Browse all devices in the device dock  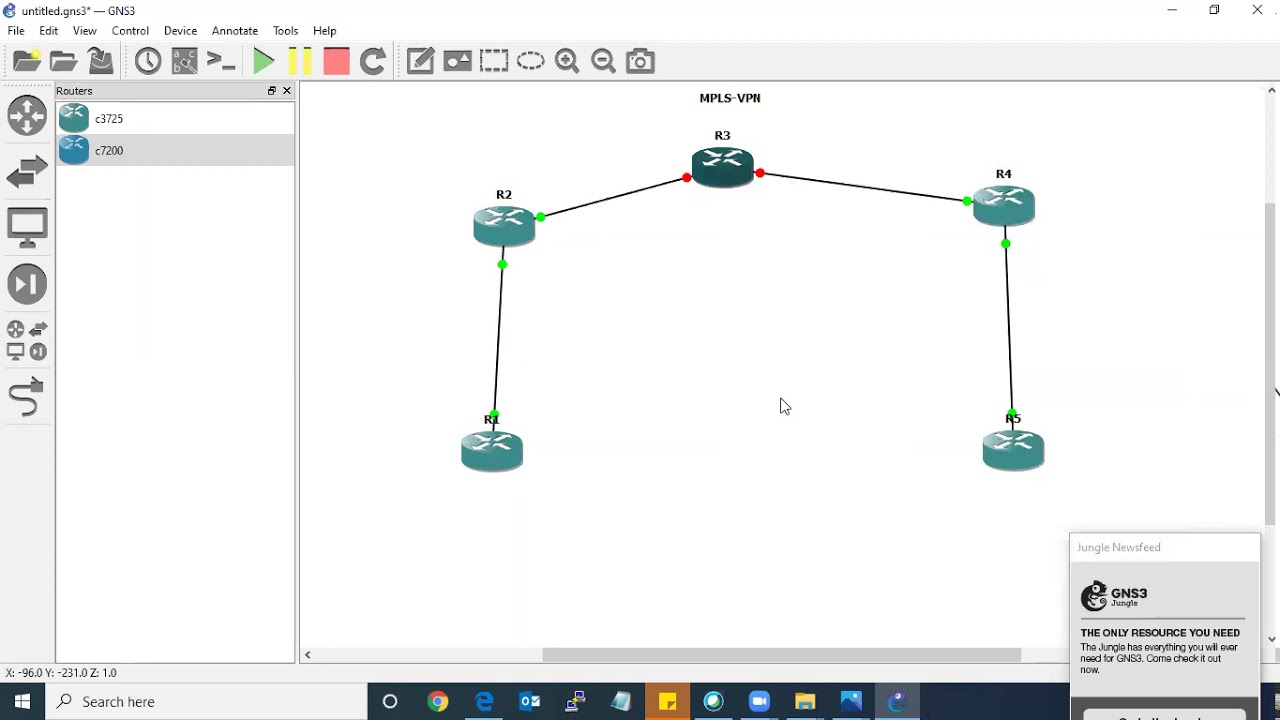point(27,340)
